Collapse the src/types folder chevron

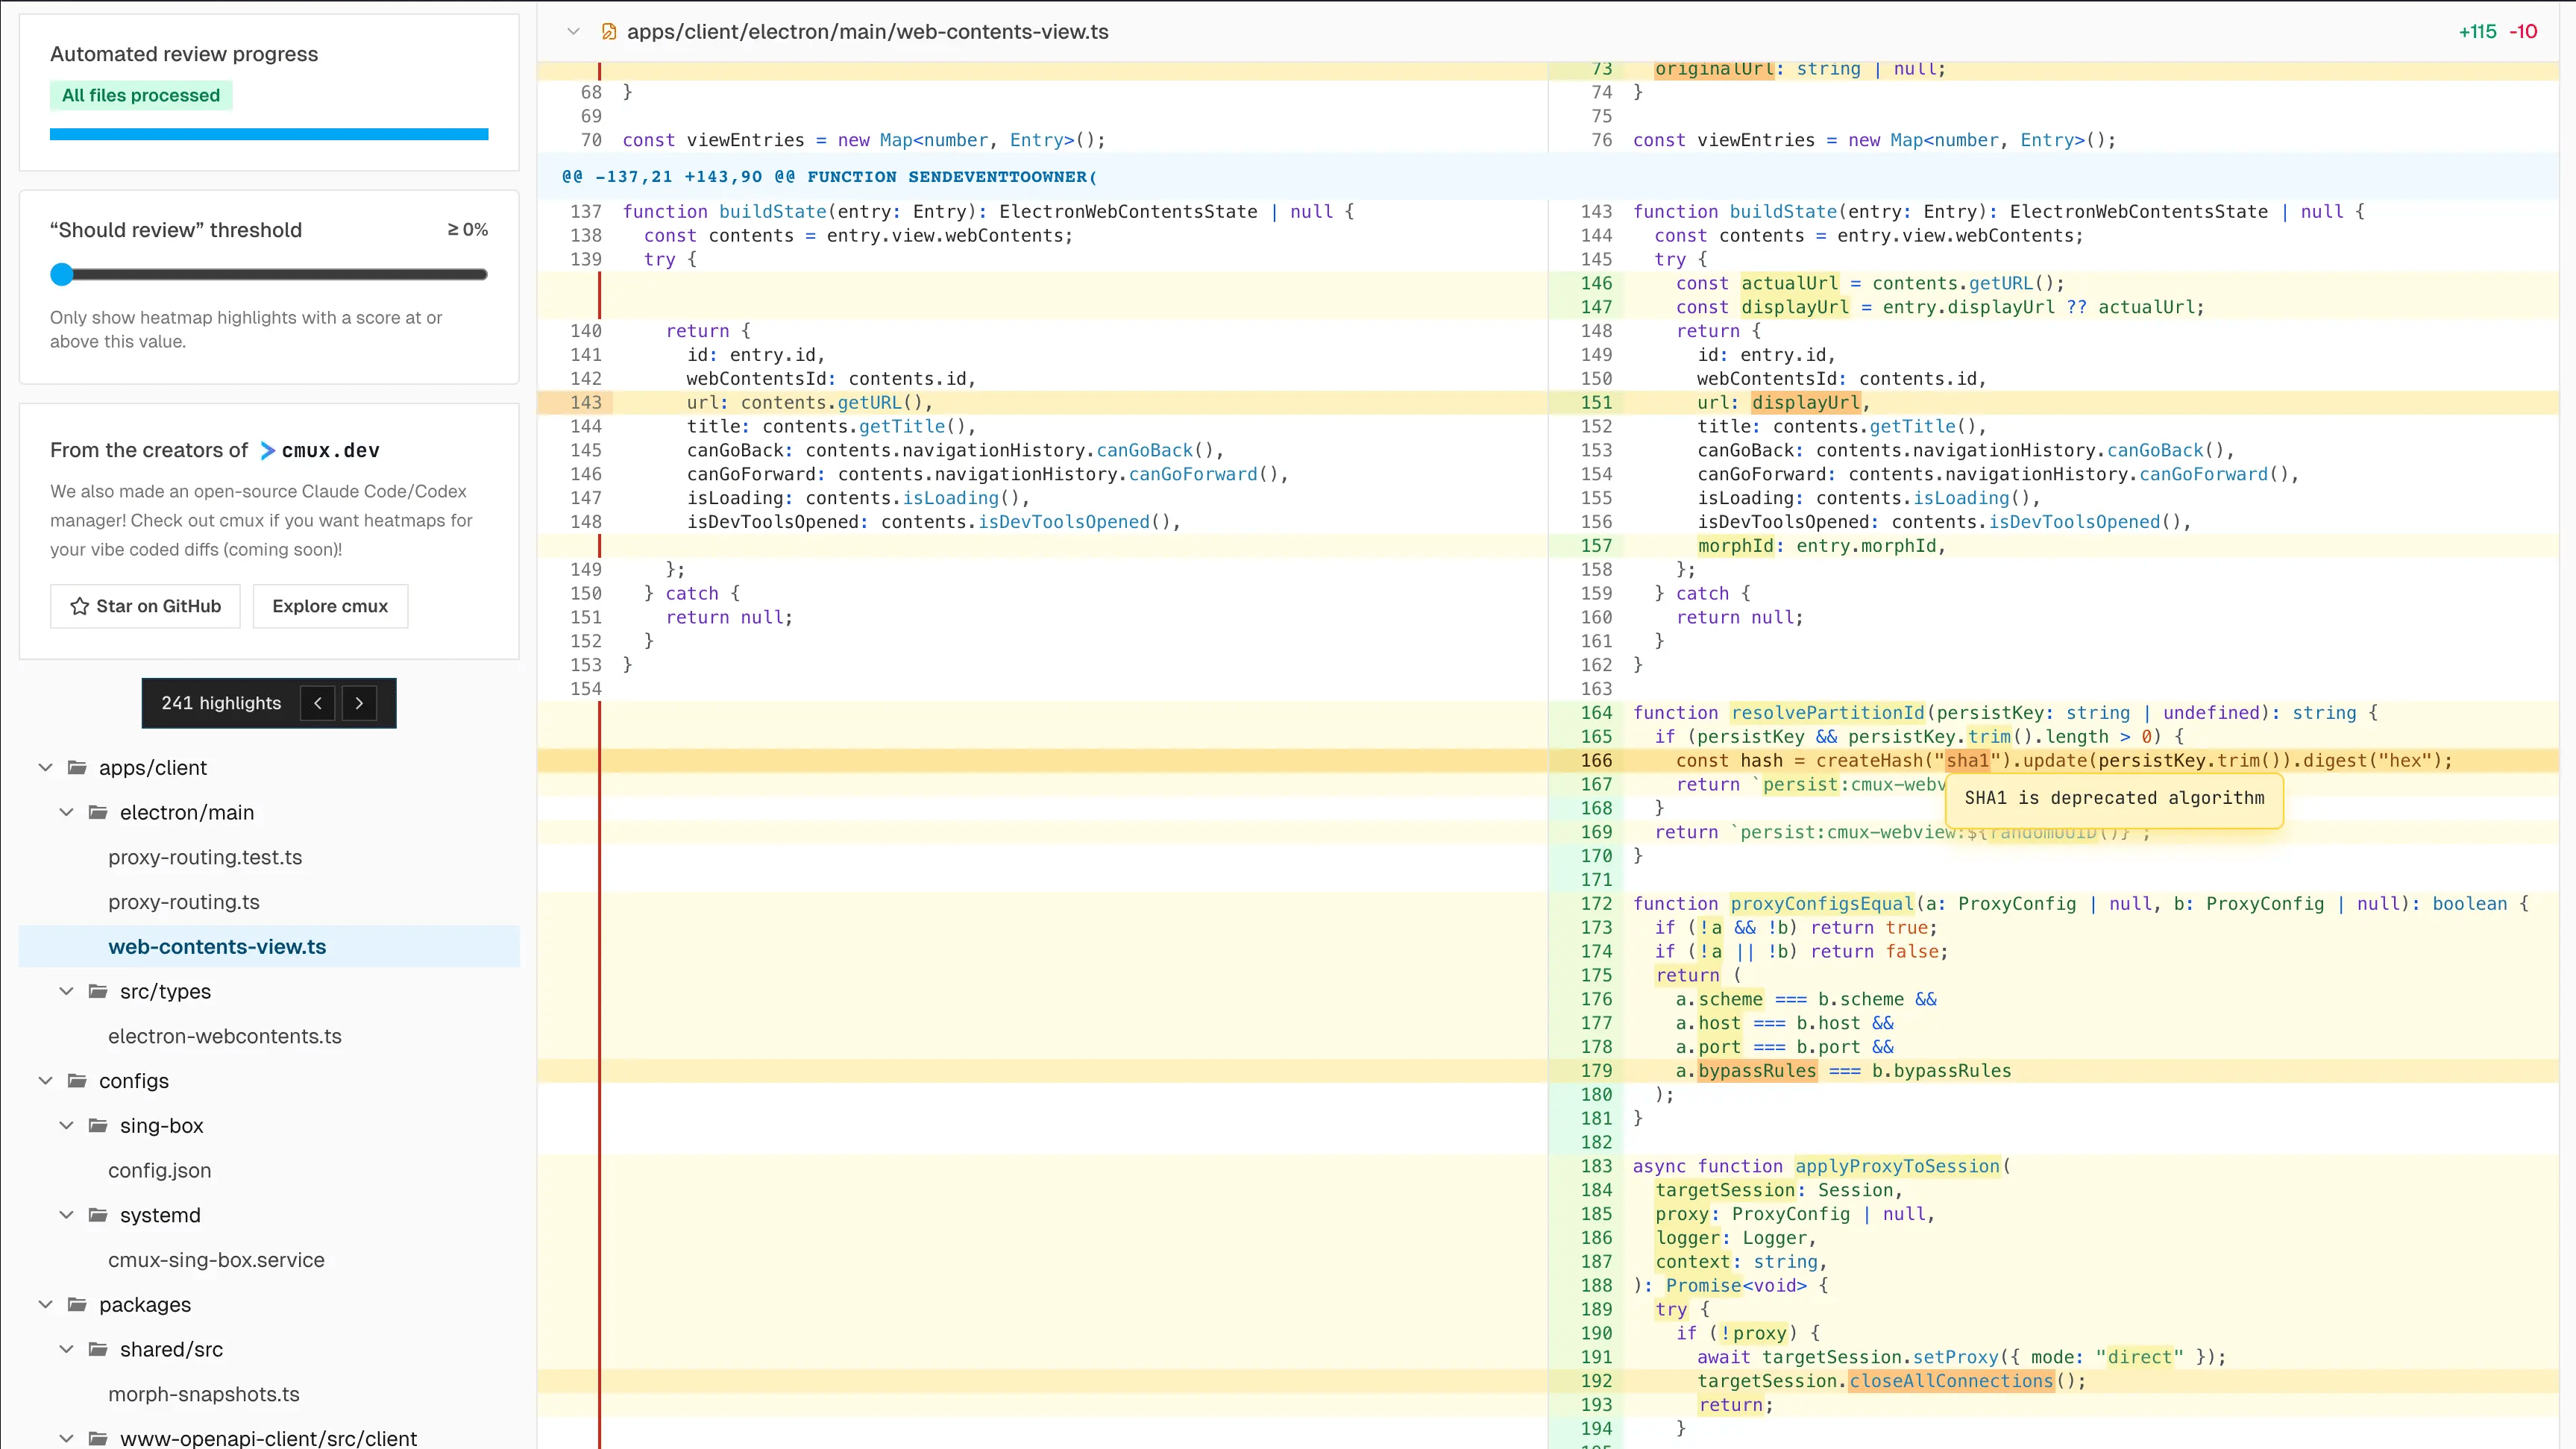pyautogui.click(x=66, y=991)
